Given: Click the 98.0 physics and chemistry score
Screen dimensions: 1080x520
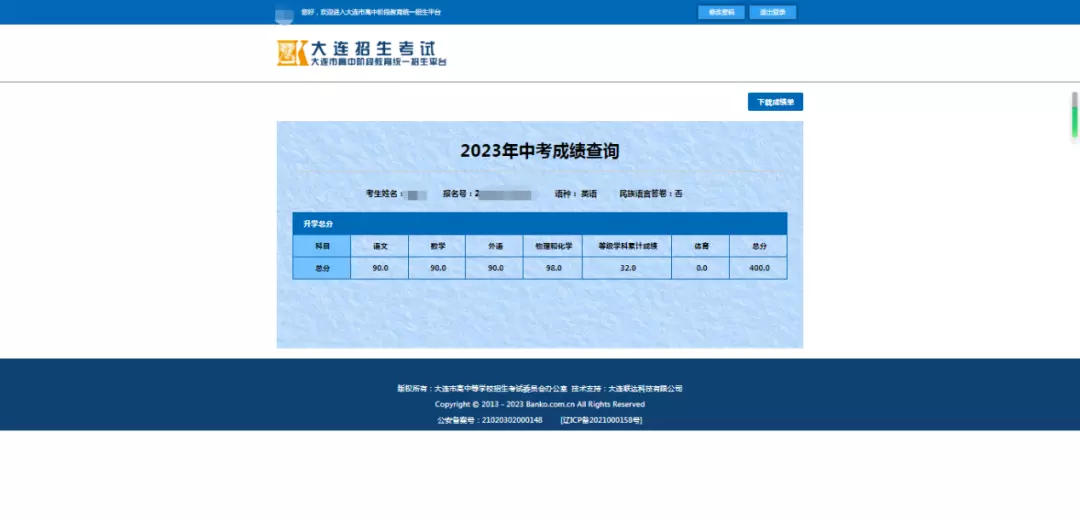Looking at the screenshot, I should [x=553, y=268].
